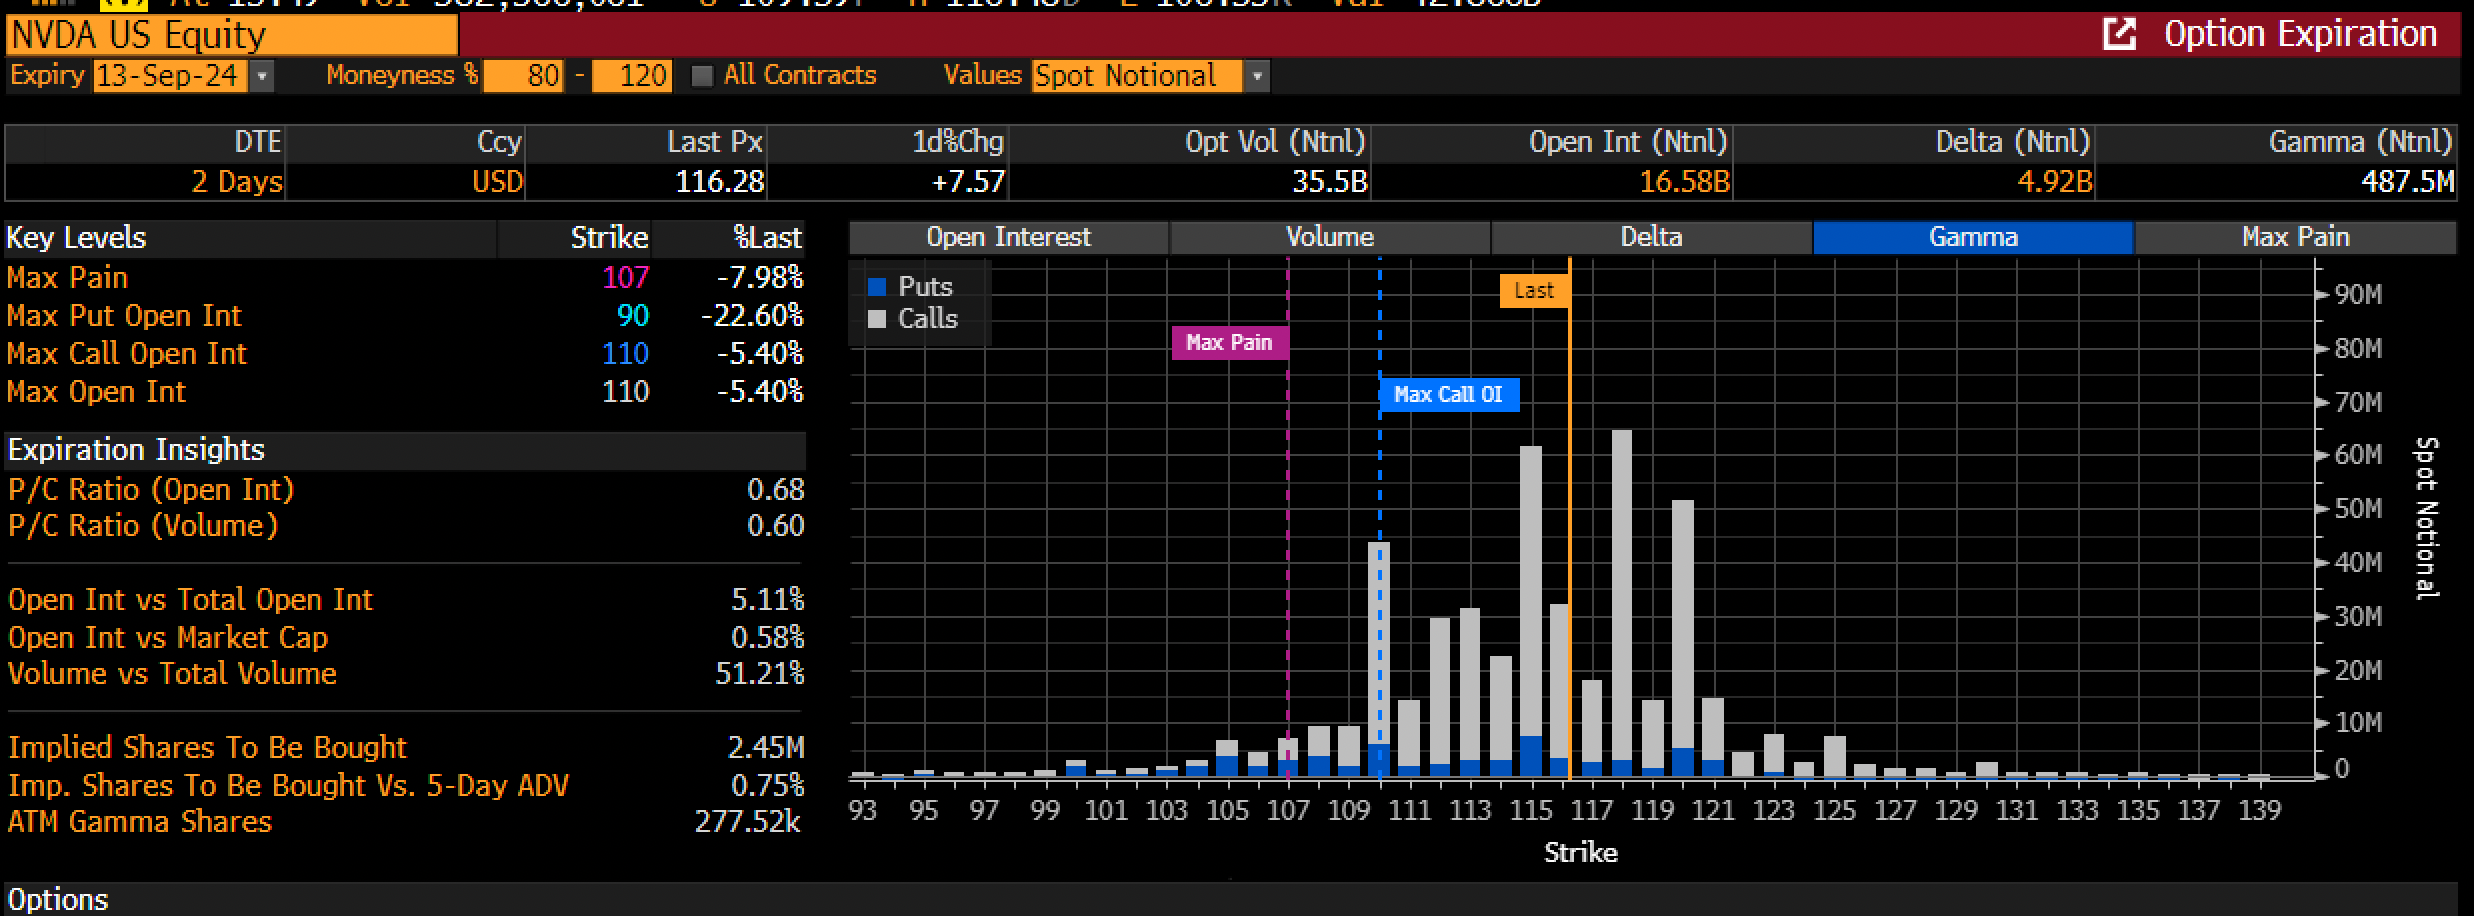Click Volume vs Total Volume label
The height and width of the screenshot is (916, 2474).
[172, 673]
